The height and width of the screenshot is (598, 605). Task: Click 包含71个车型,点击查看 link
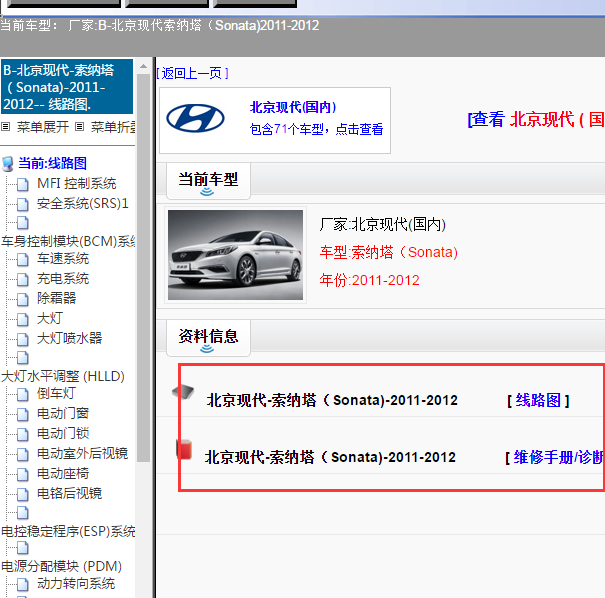[316, 129]
